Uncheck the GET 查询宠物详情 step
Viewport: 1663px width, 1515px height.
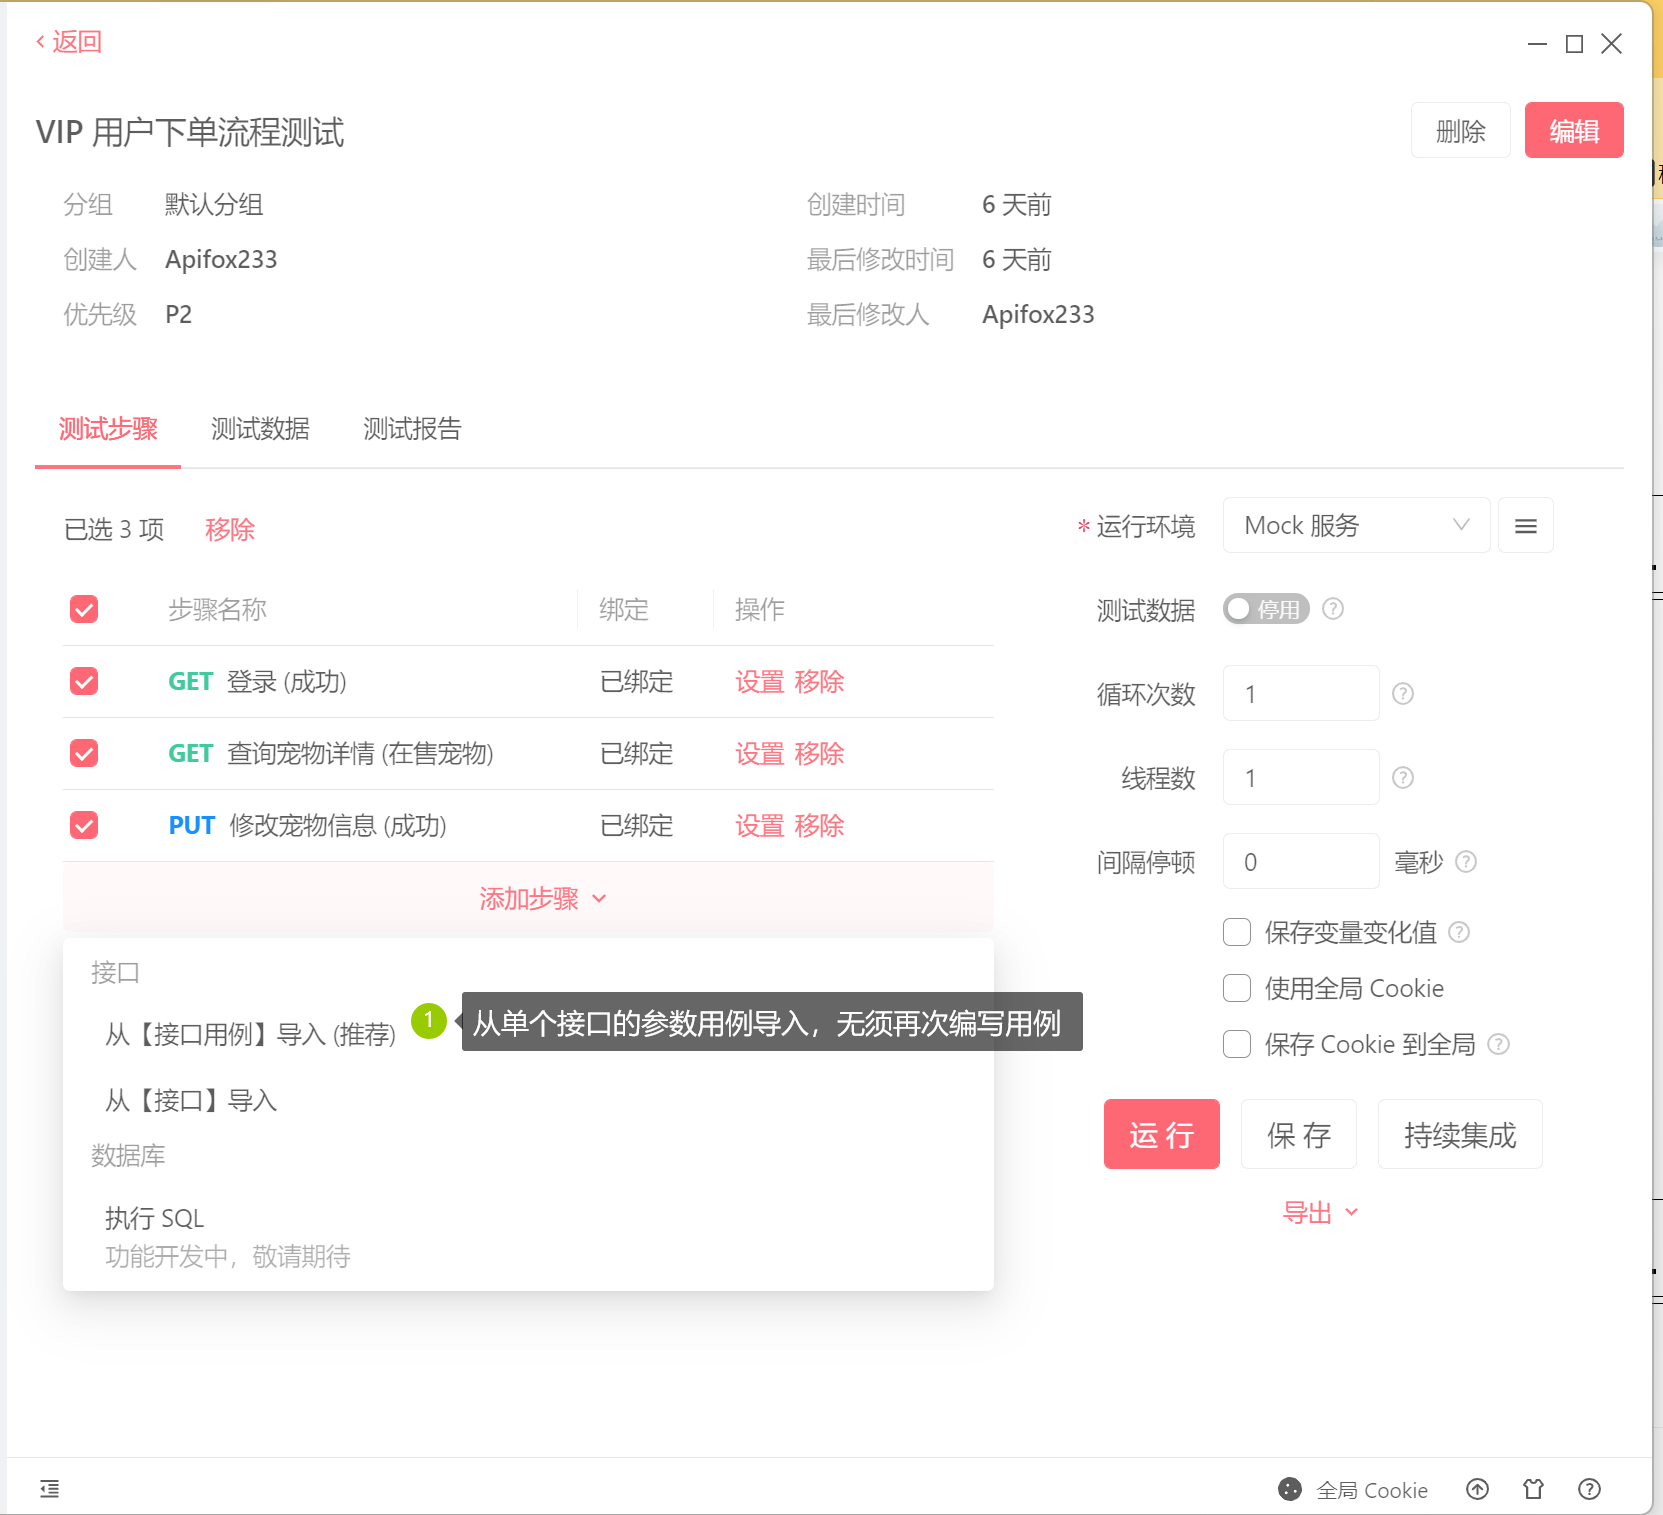84,753
